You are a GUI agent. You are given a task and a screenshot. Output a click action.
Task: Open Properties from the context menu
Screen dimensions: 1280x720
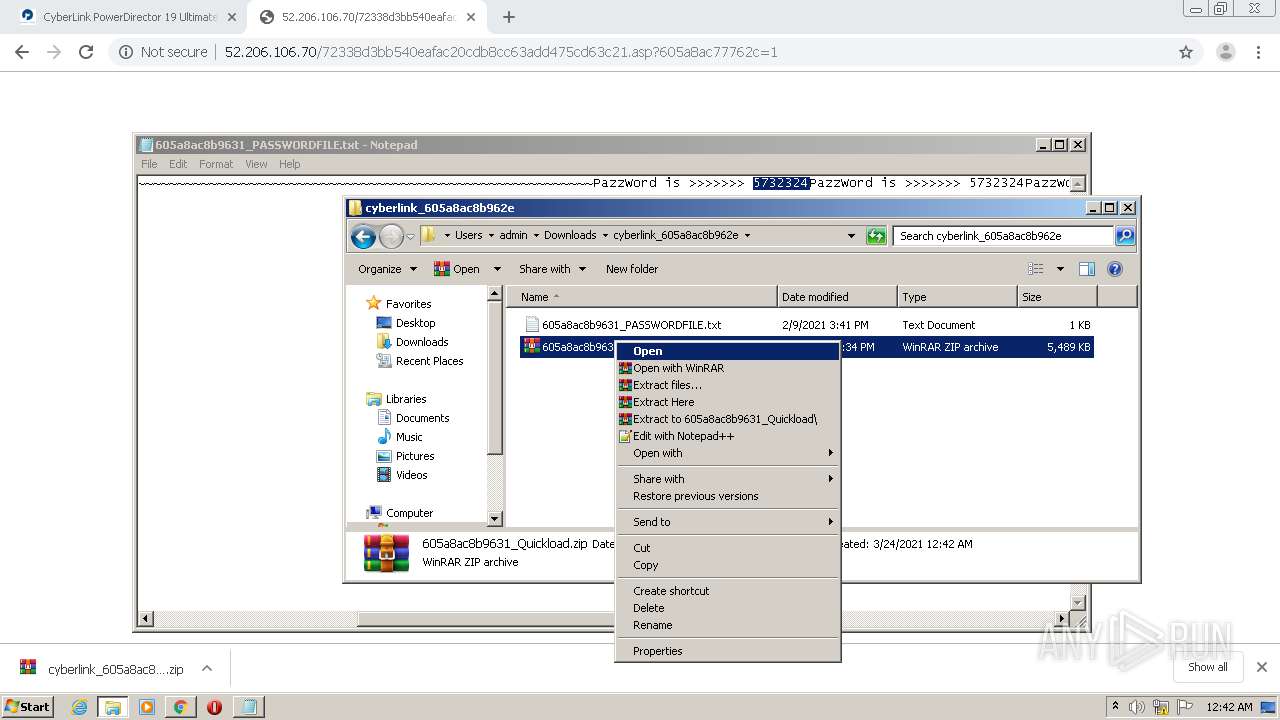pyautogui.click(x=727, y=651)
